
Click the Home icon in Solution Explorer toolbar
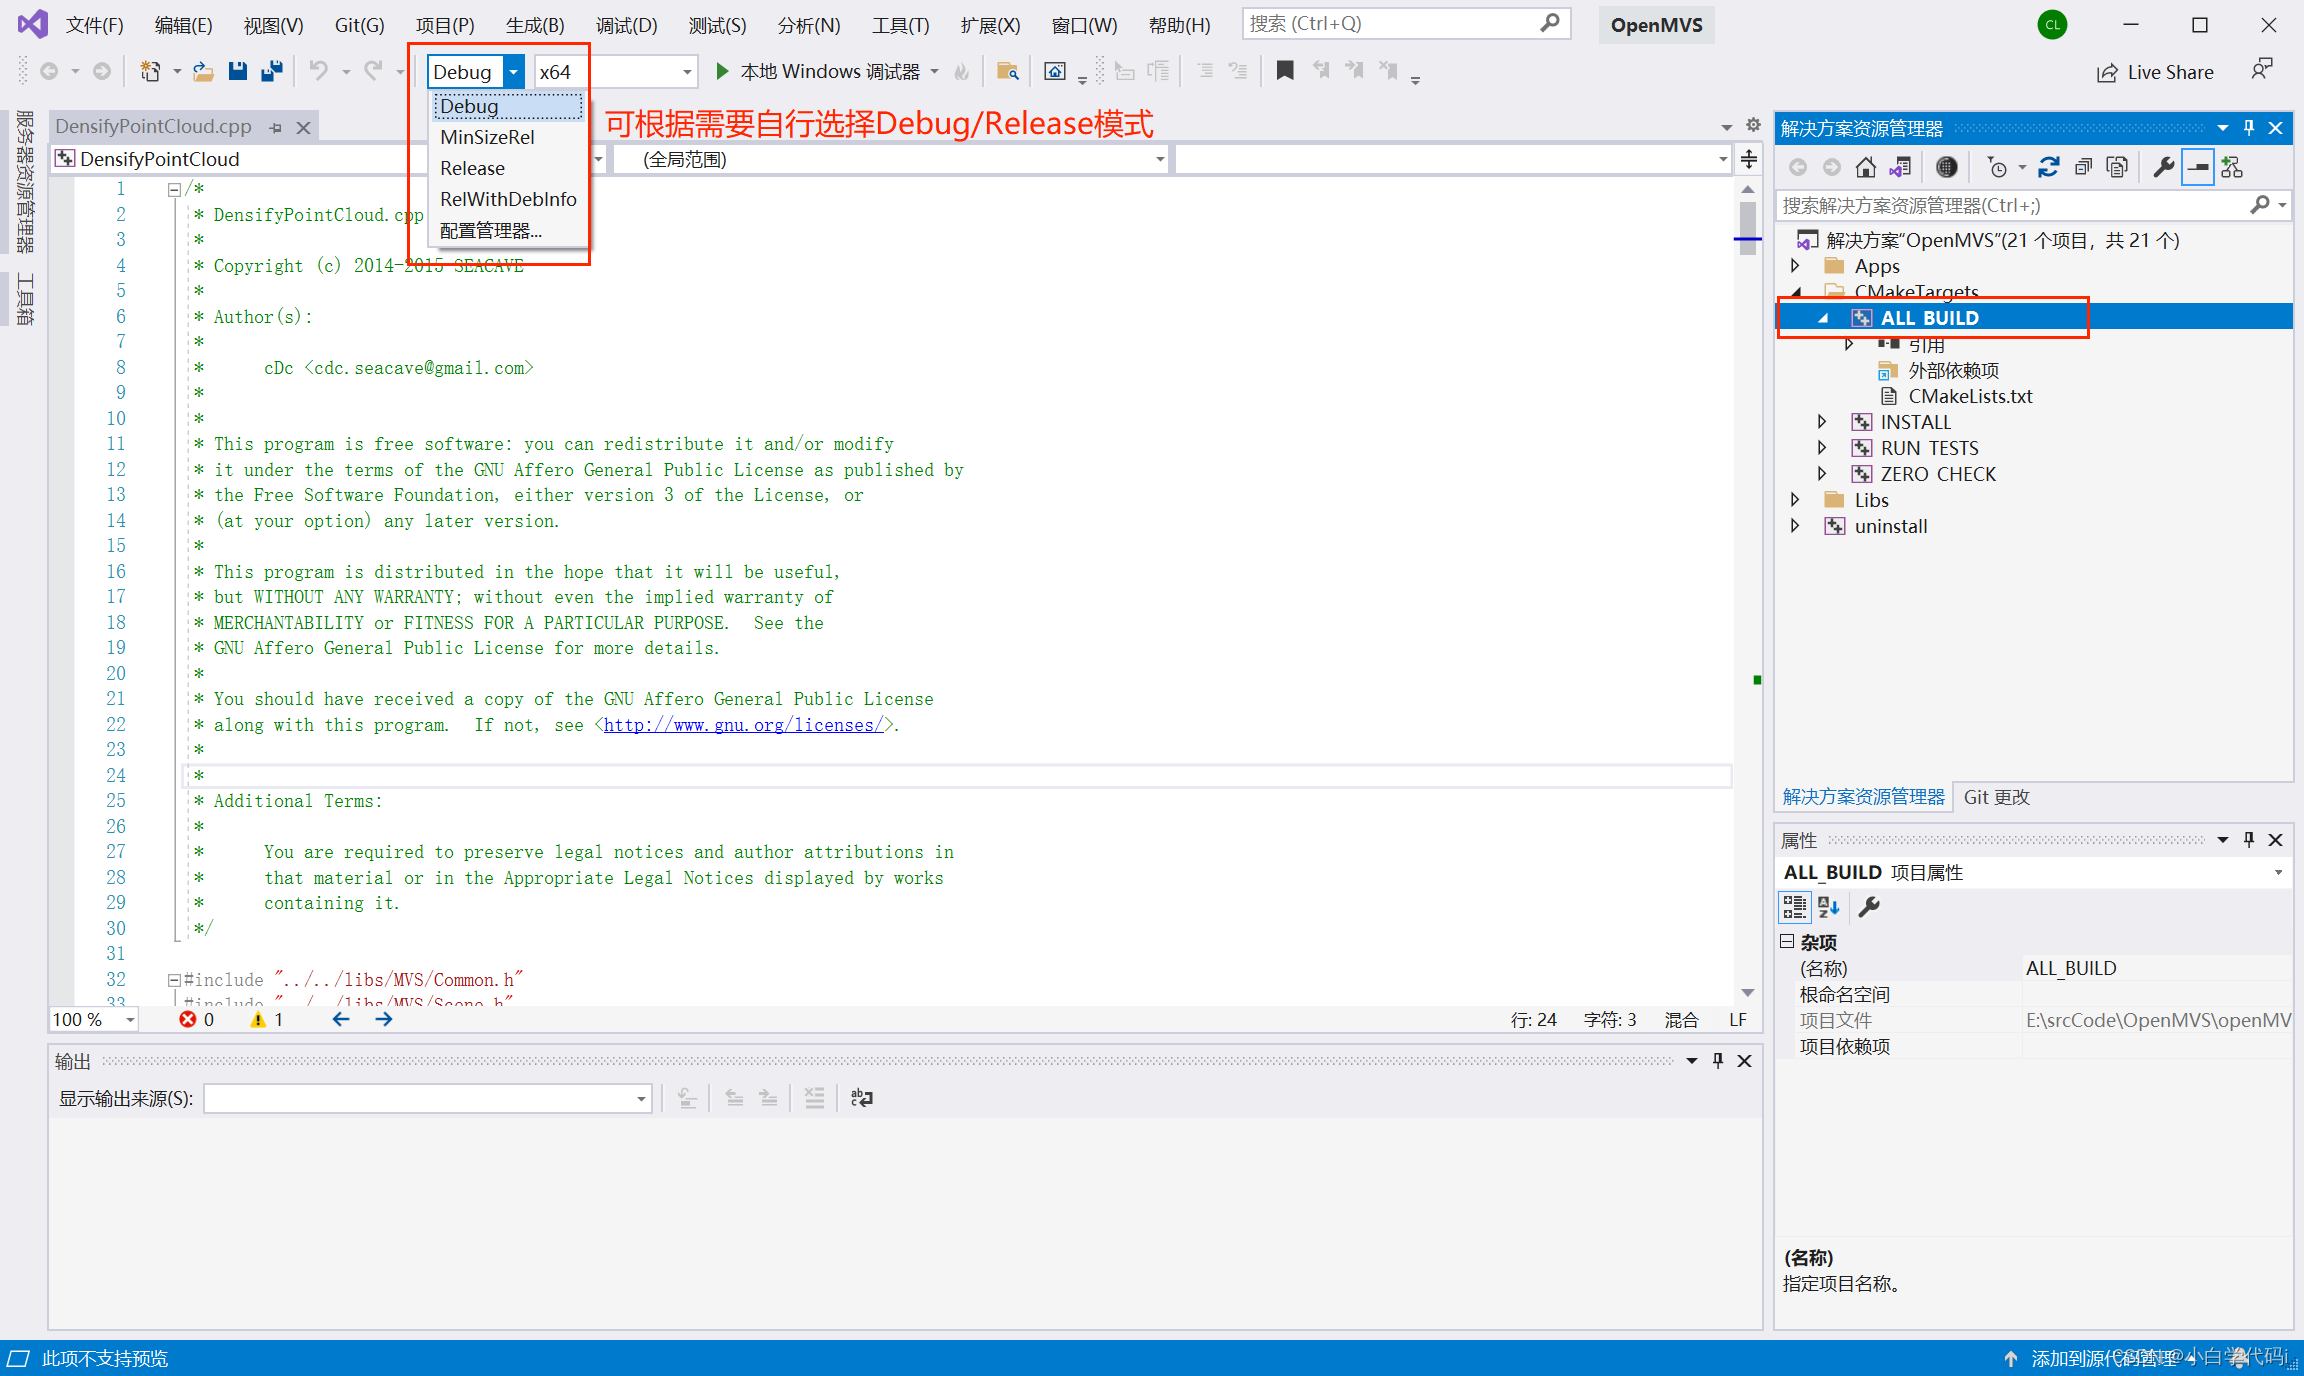point(1865,166)
